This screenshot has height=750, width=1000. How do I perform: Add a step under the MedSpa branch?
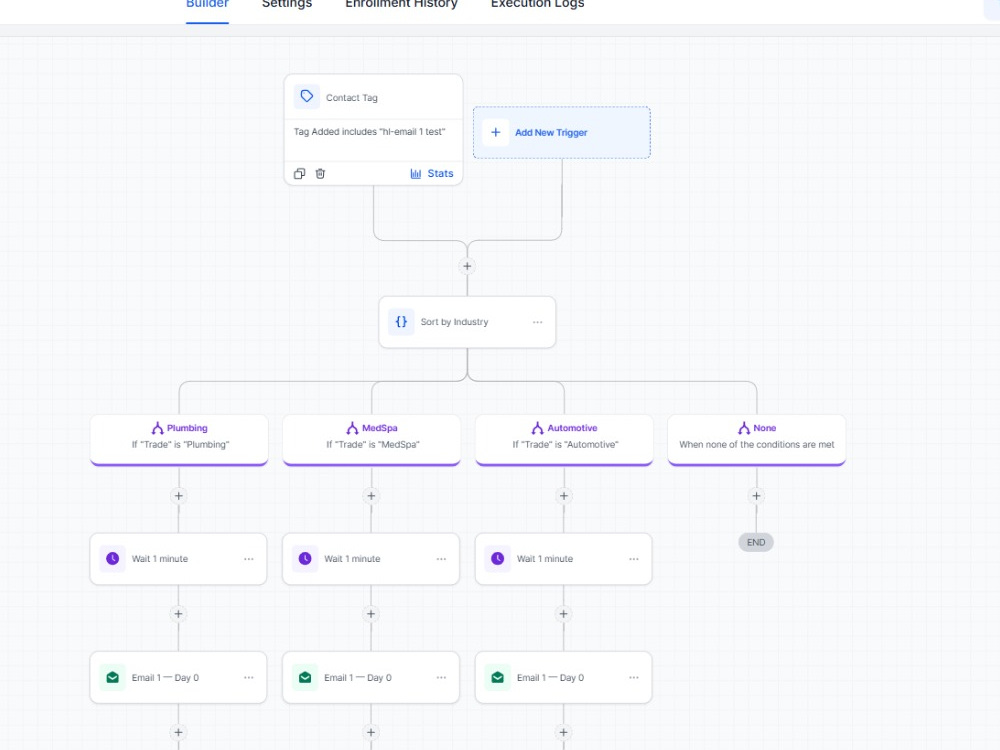pos(371,496)
